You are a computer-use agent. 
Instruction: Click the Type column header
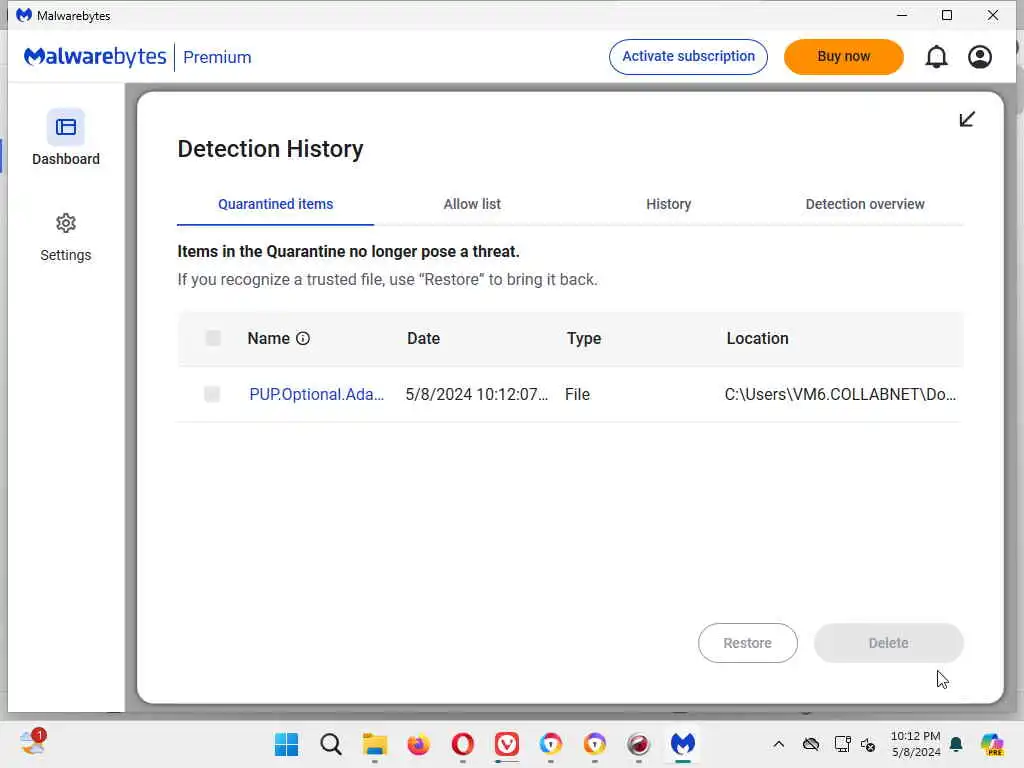point(584,338)
